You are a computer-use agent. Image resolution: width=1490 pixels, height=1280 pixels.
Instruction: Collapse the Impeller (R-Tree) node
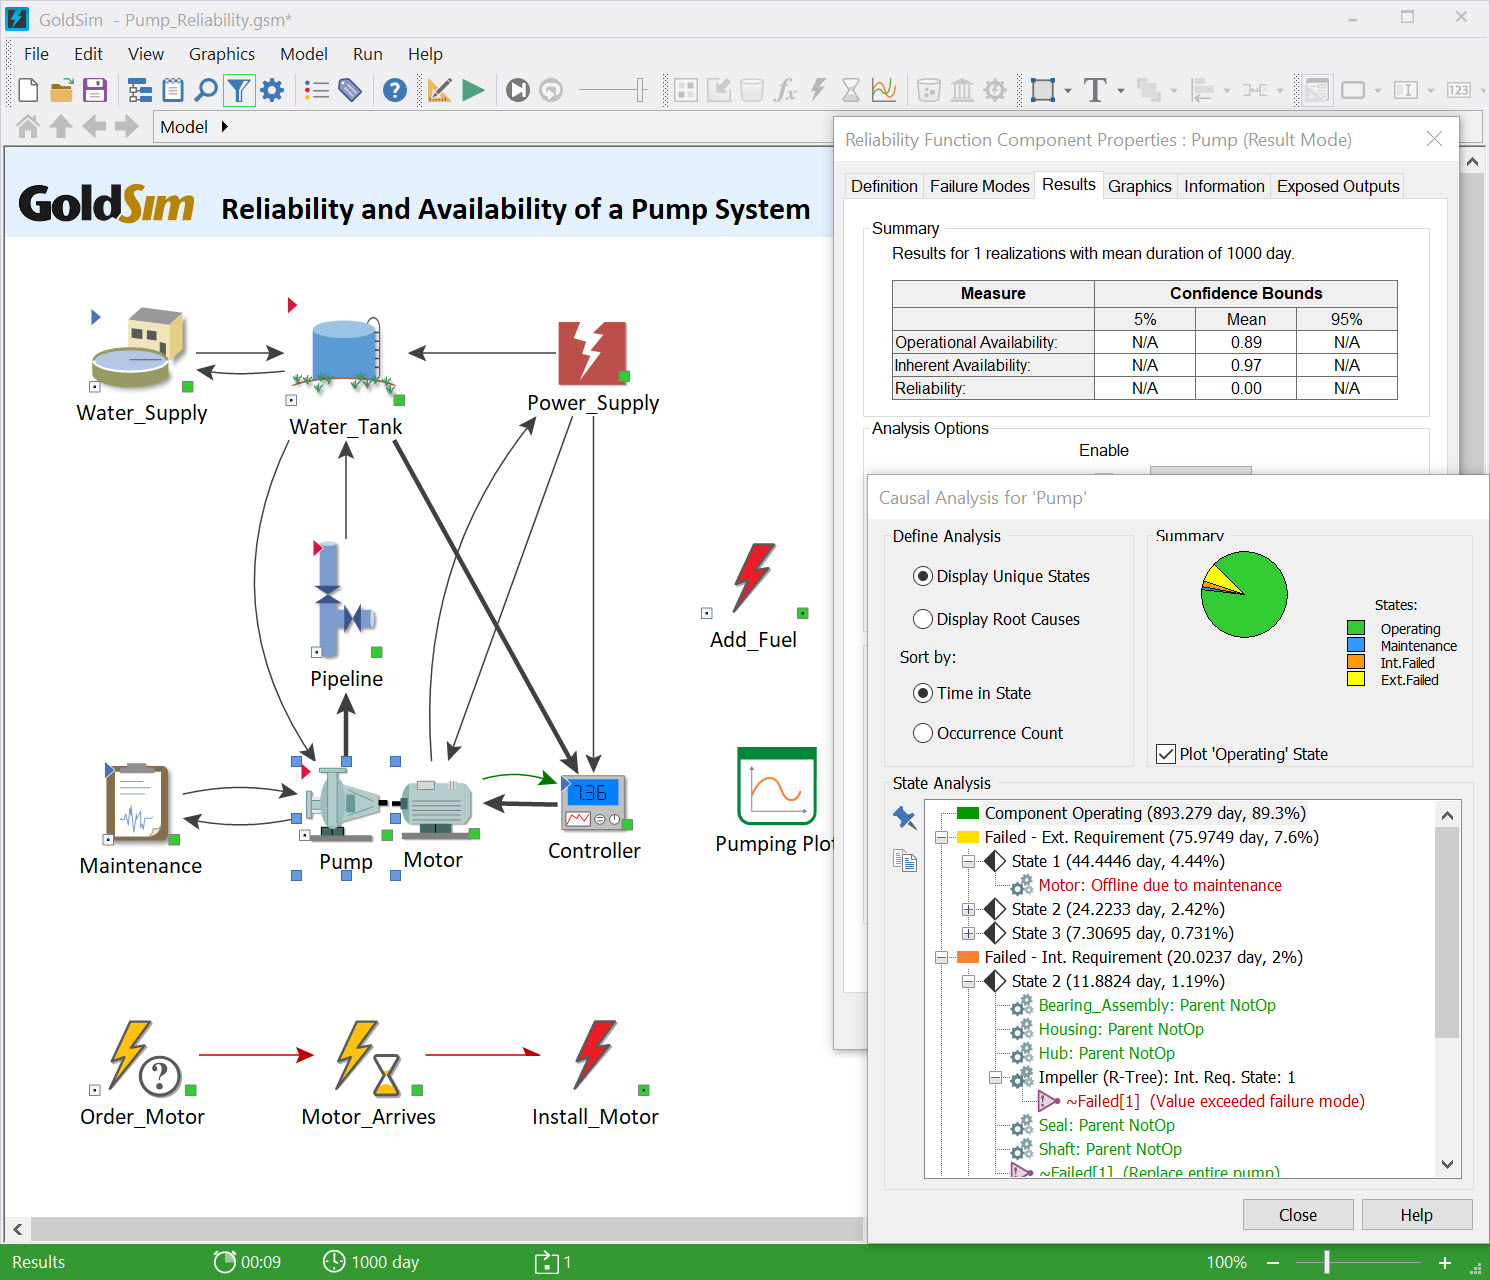[995, 1077]
